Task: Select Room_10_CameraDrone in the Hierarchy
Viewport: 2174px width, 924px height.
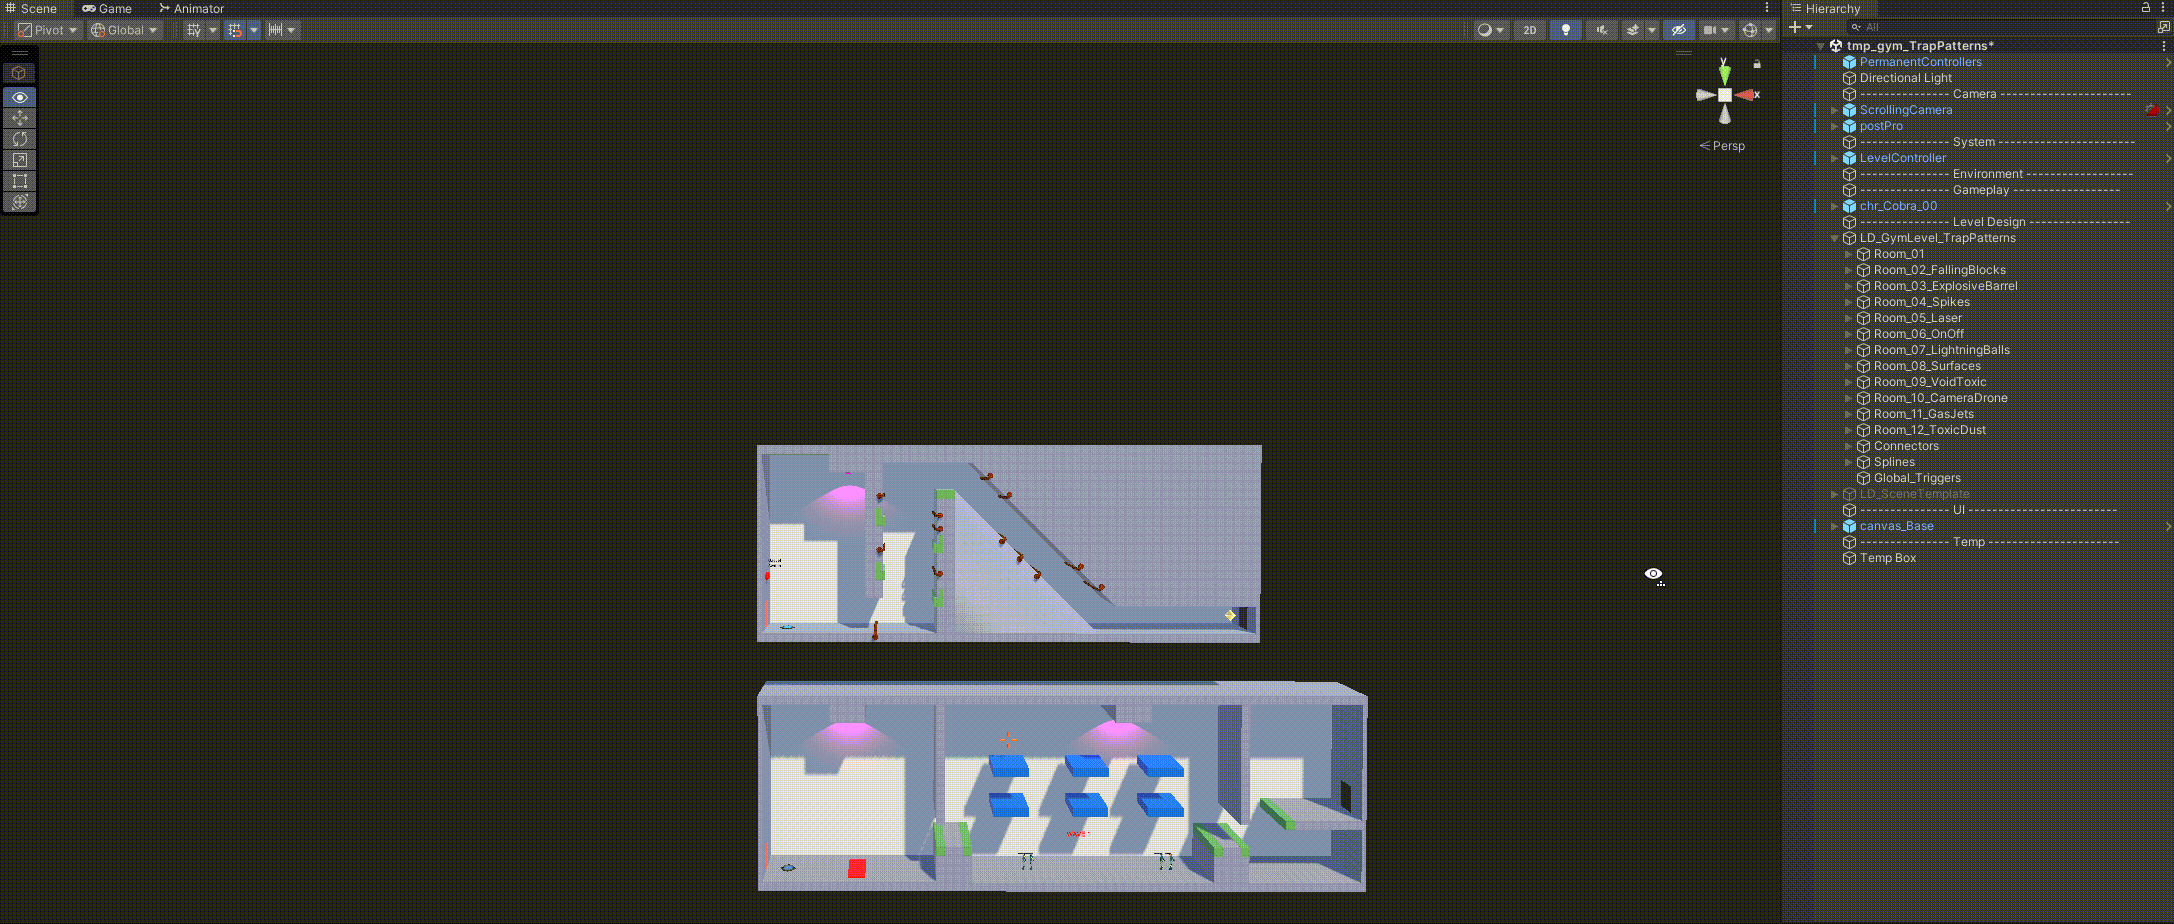Action: 1940,398
